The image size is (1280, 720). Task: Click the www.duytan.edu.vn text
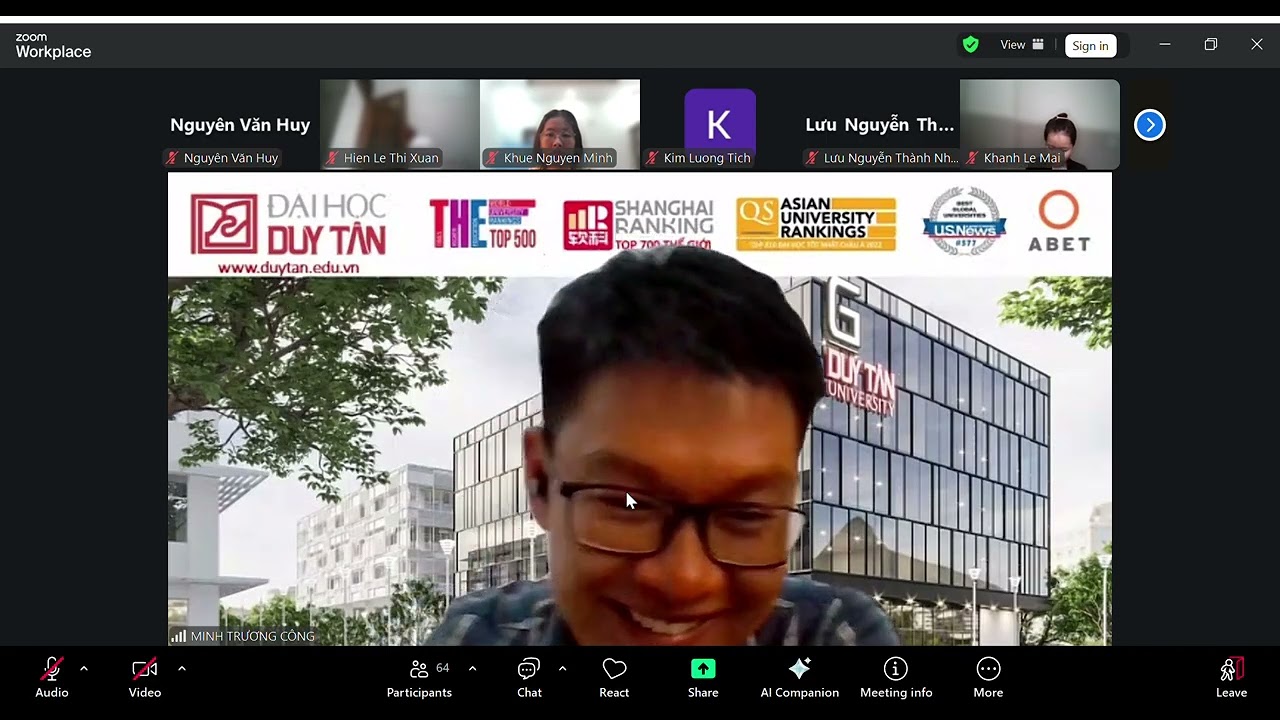288,268
